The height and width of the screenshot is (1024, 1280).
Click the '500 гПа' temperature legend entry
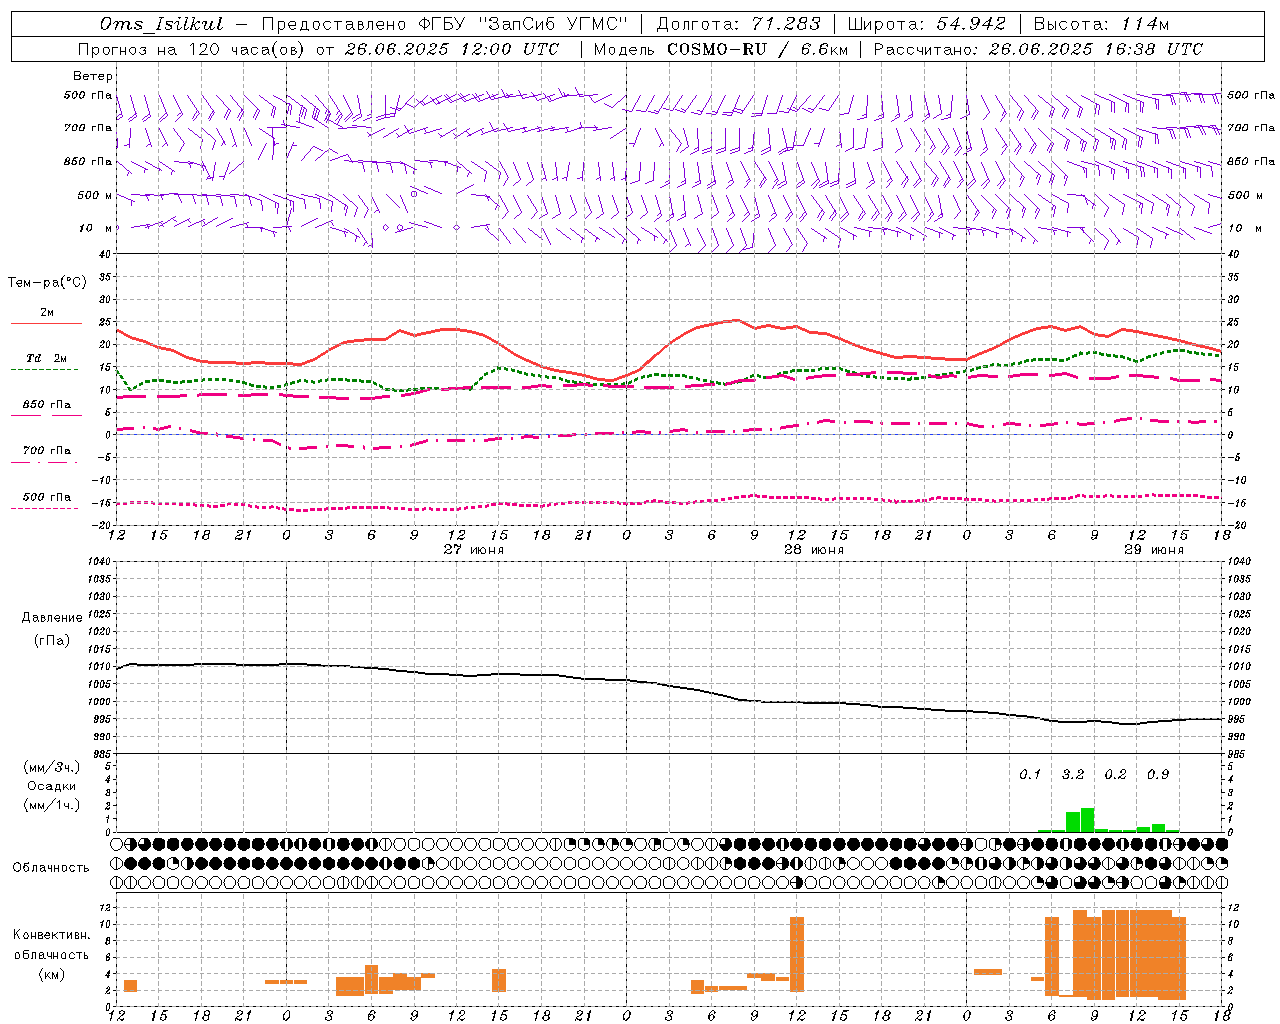coord(46,501)
